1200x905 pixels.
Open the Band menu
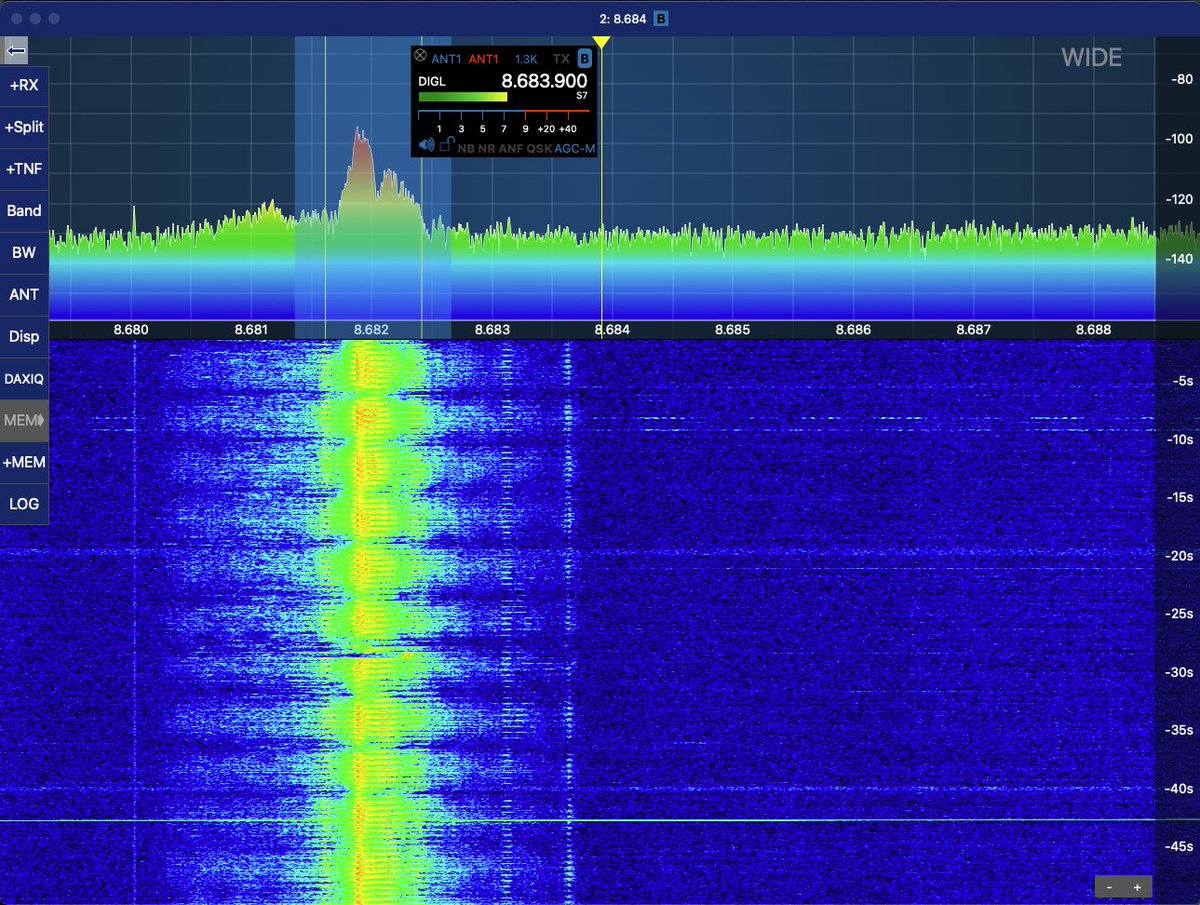pyautogui.click(x=24, y=211)
